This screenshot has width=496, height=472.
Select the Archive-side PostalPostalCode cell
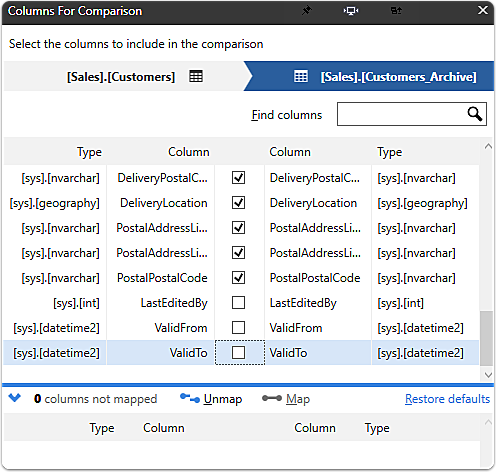tap(318, 278)
